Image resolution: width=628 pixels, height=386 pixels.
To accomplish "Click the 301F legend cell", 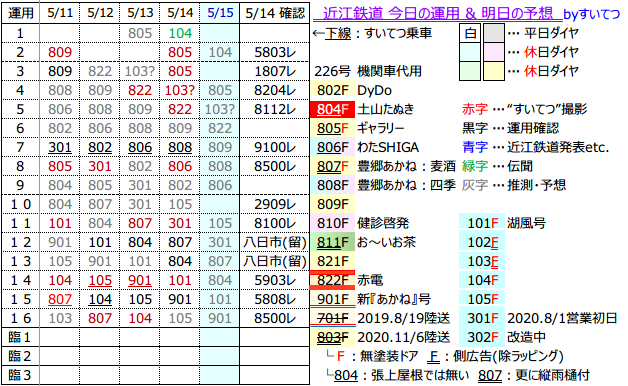I will [482, 318].
